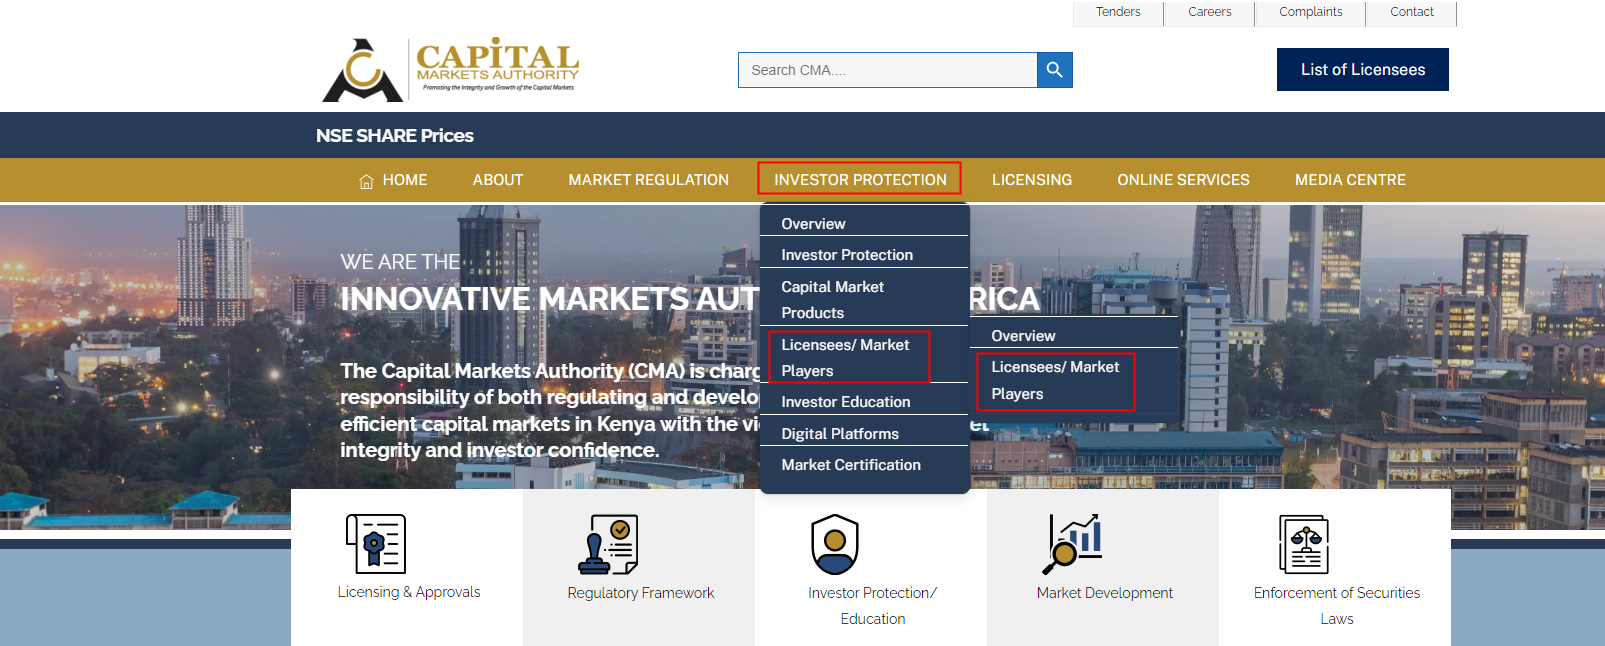Select HOME in the navigation bar
1605x646 pixels.
[x=405, y=180]
